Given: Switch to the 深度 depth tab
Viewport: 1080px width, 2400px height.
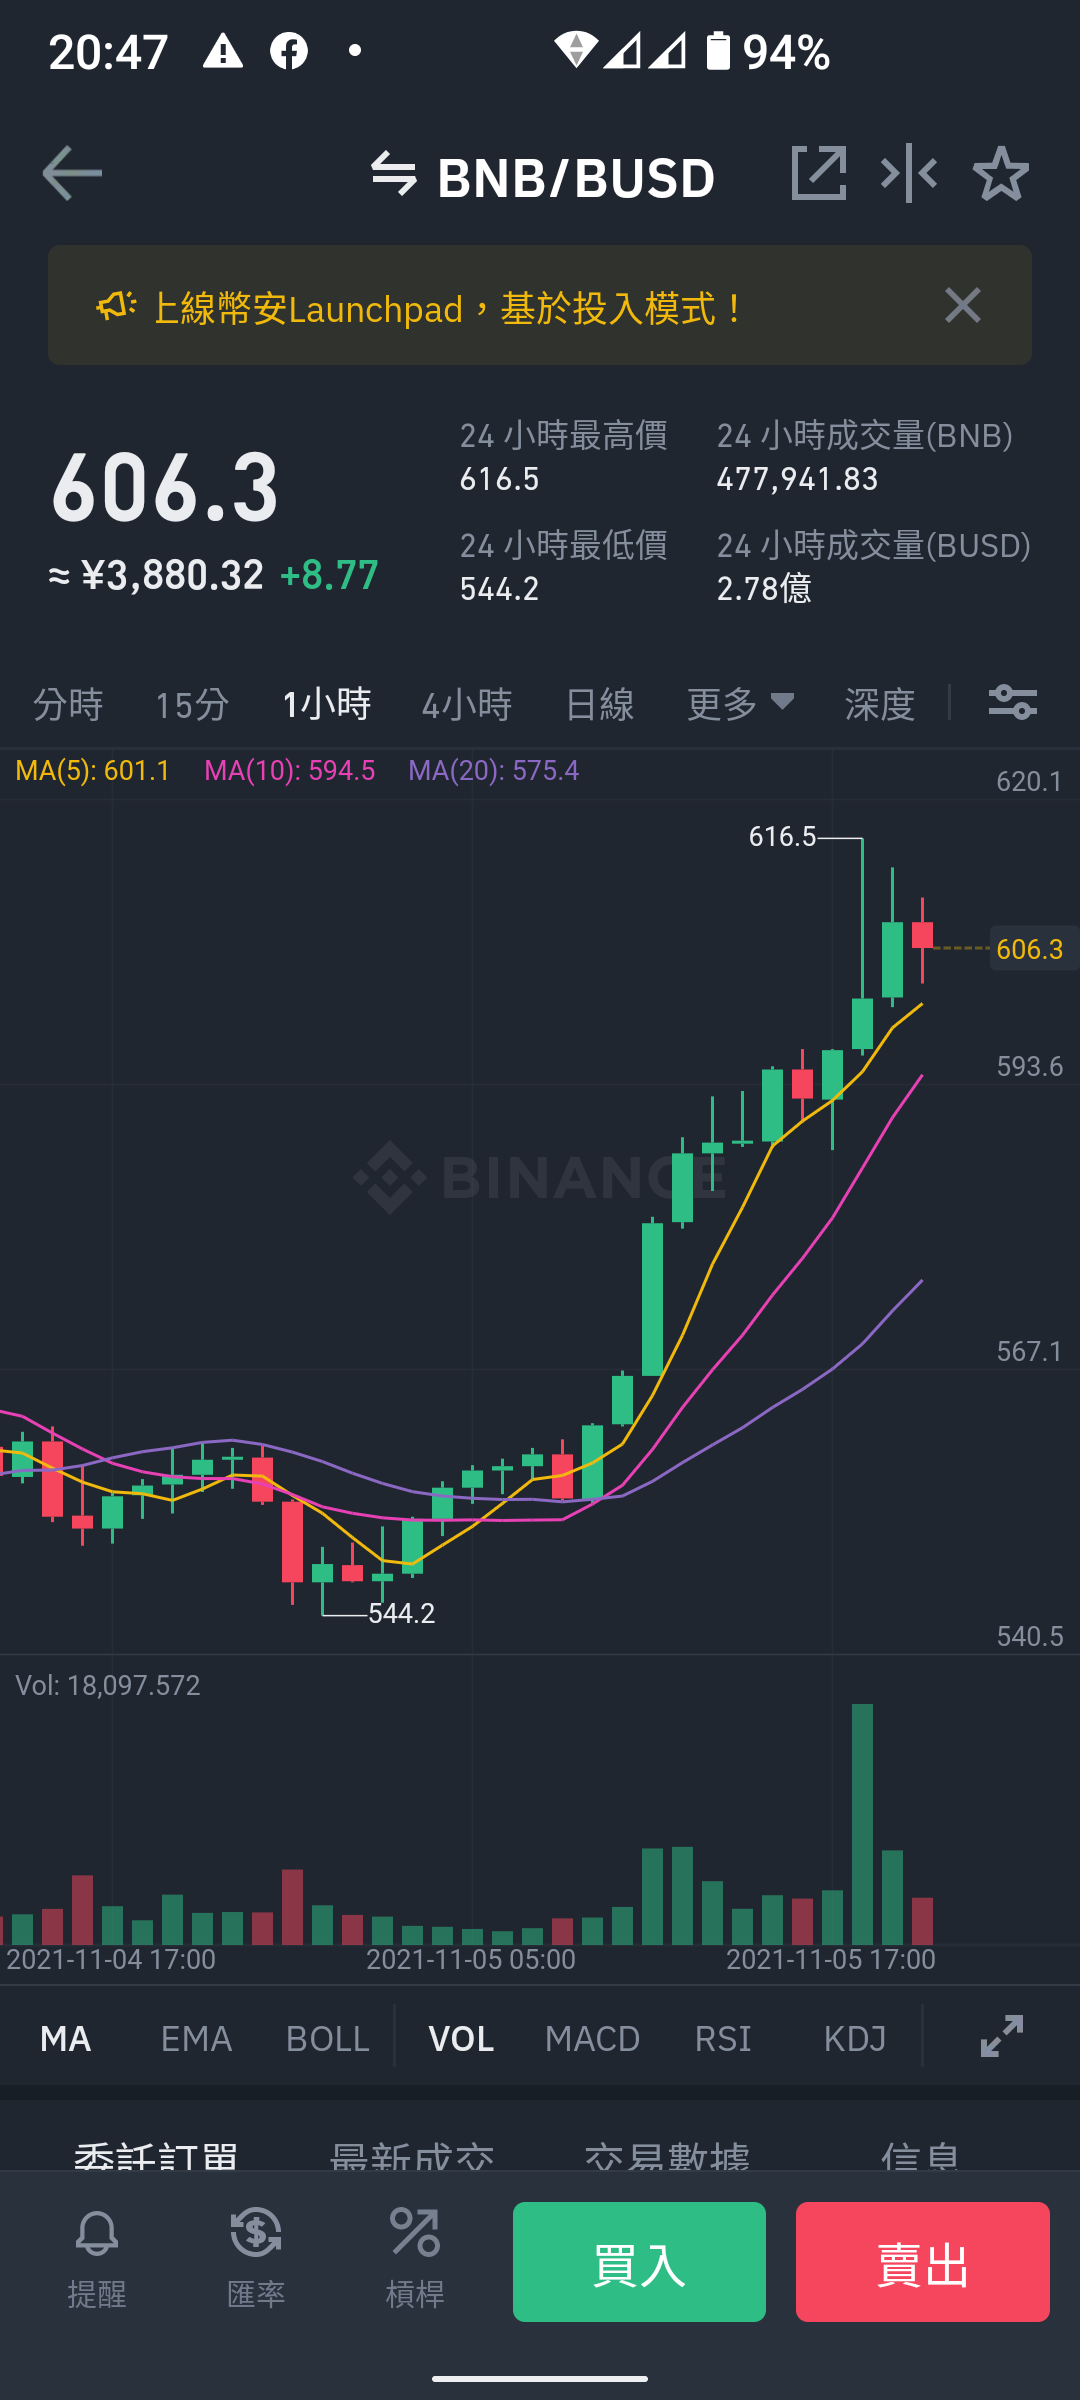Looking at the screenshot, I should tap(880, 704).
